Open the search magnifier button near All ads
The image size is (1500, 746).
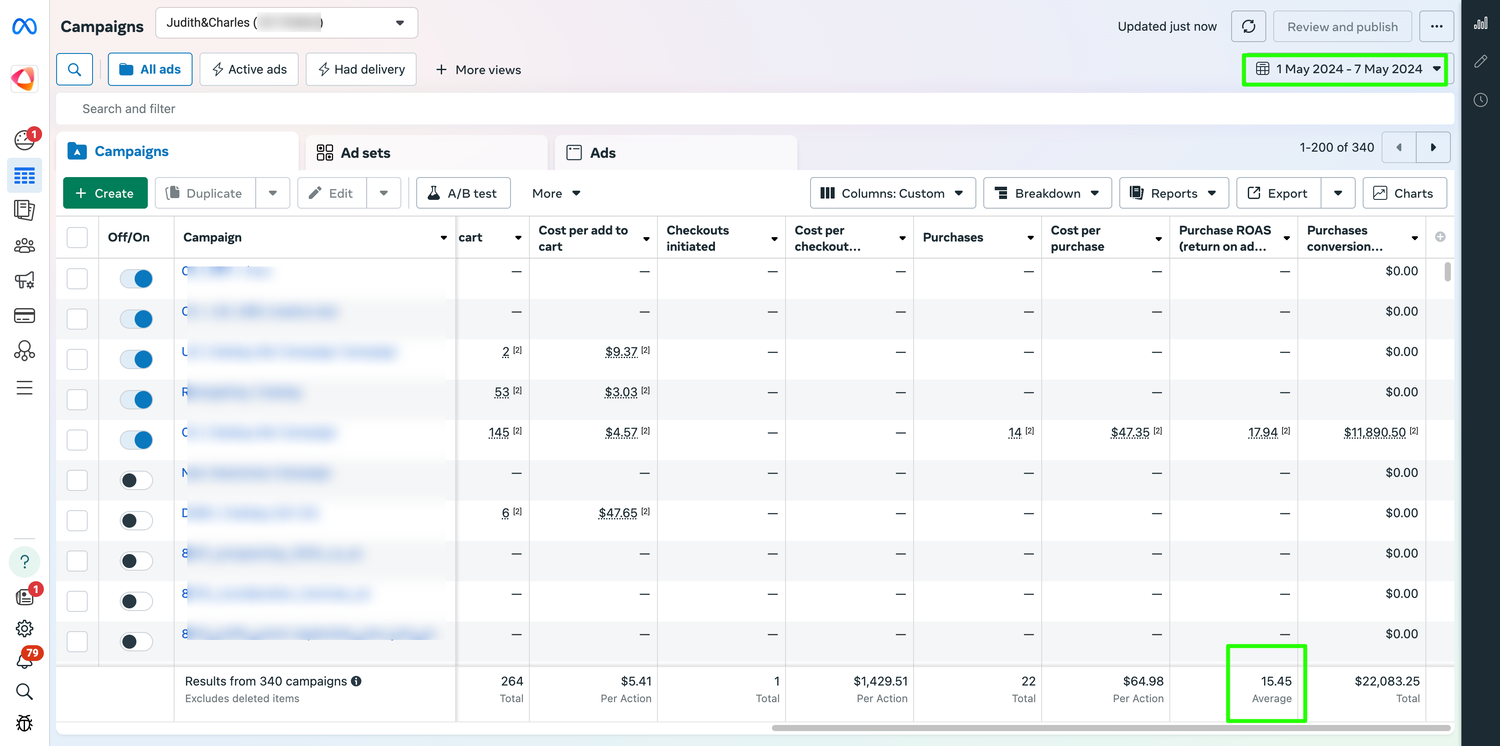[x=75, y=70]
